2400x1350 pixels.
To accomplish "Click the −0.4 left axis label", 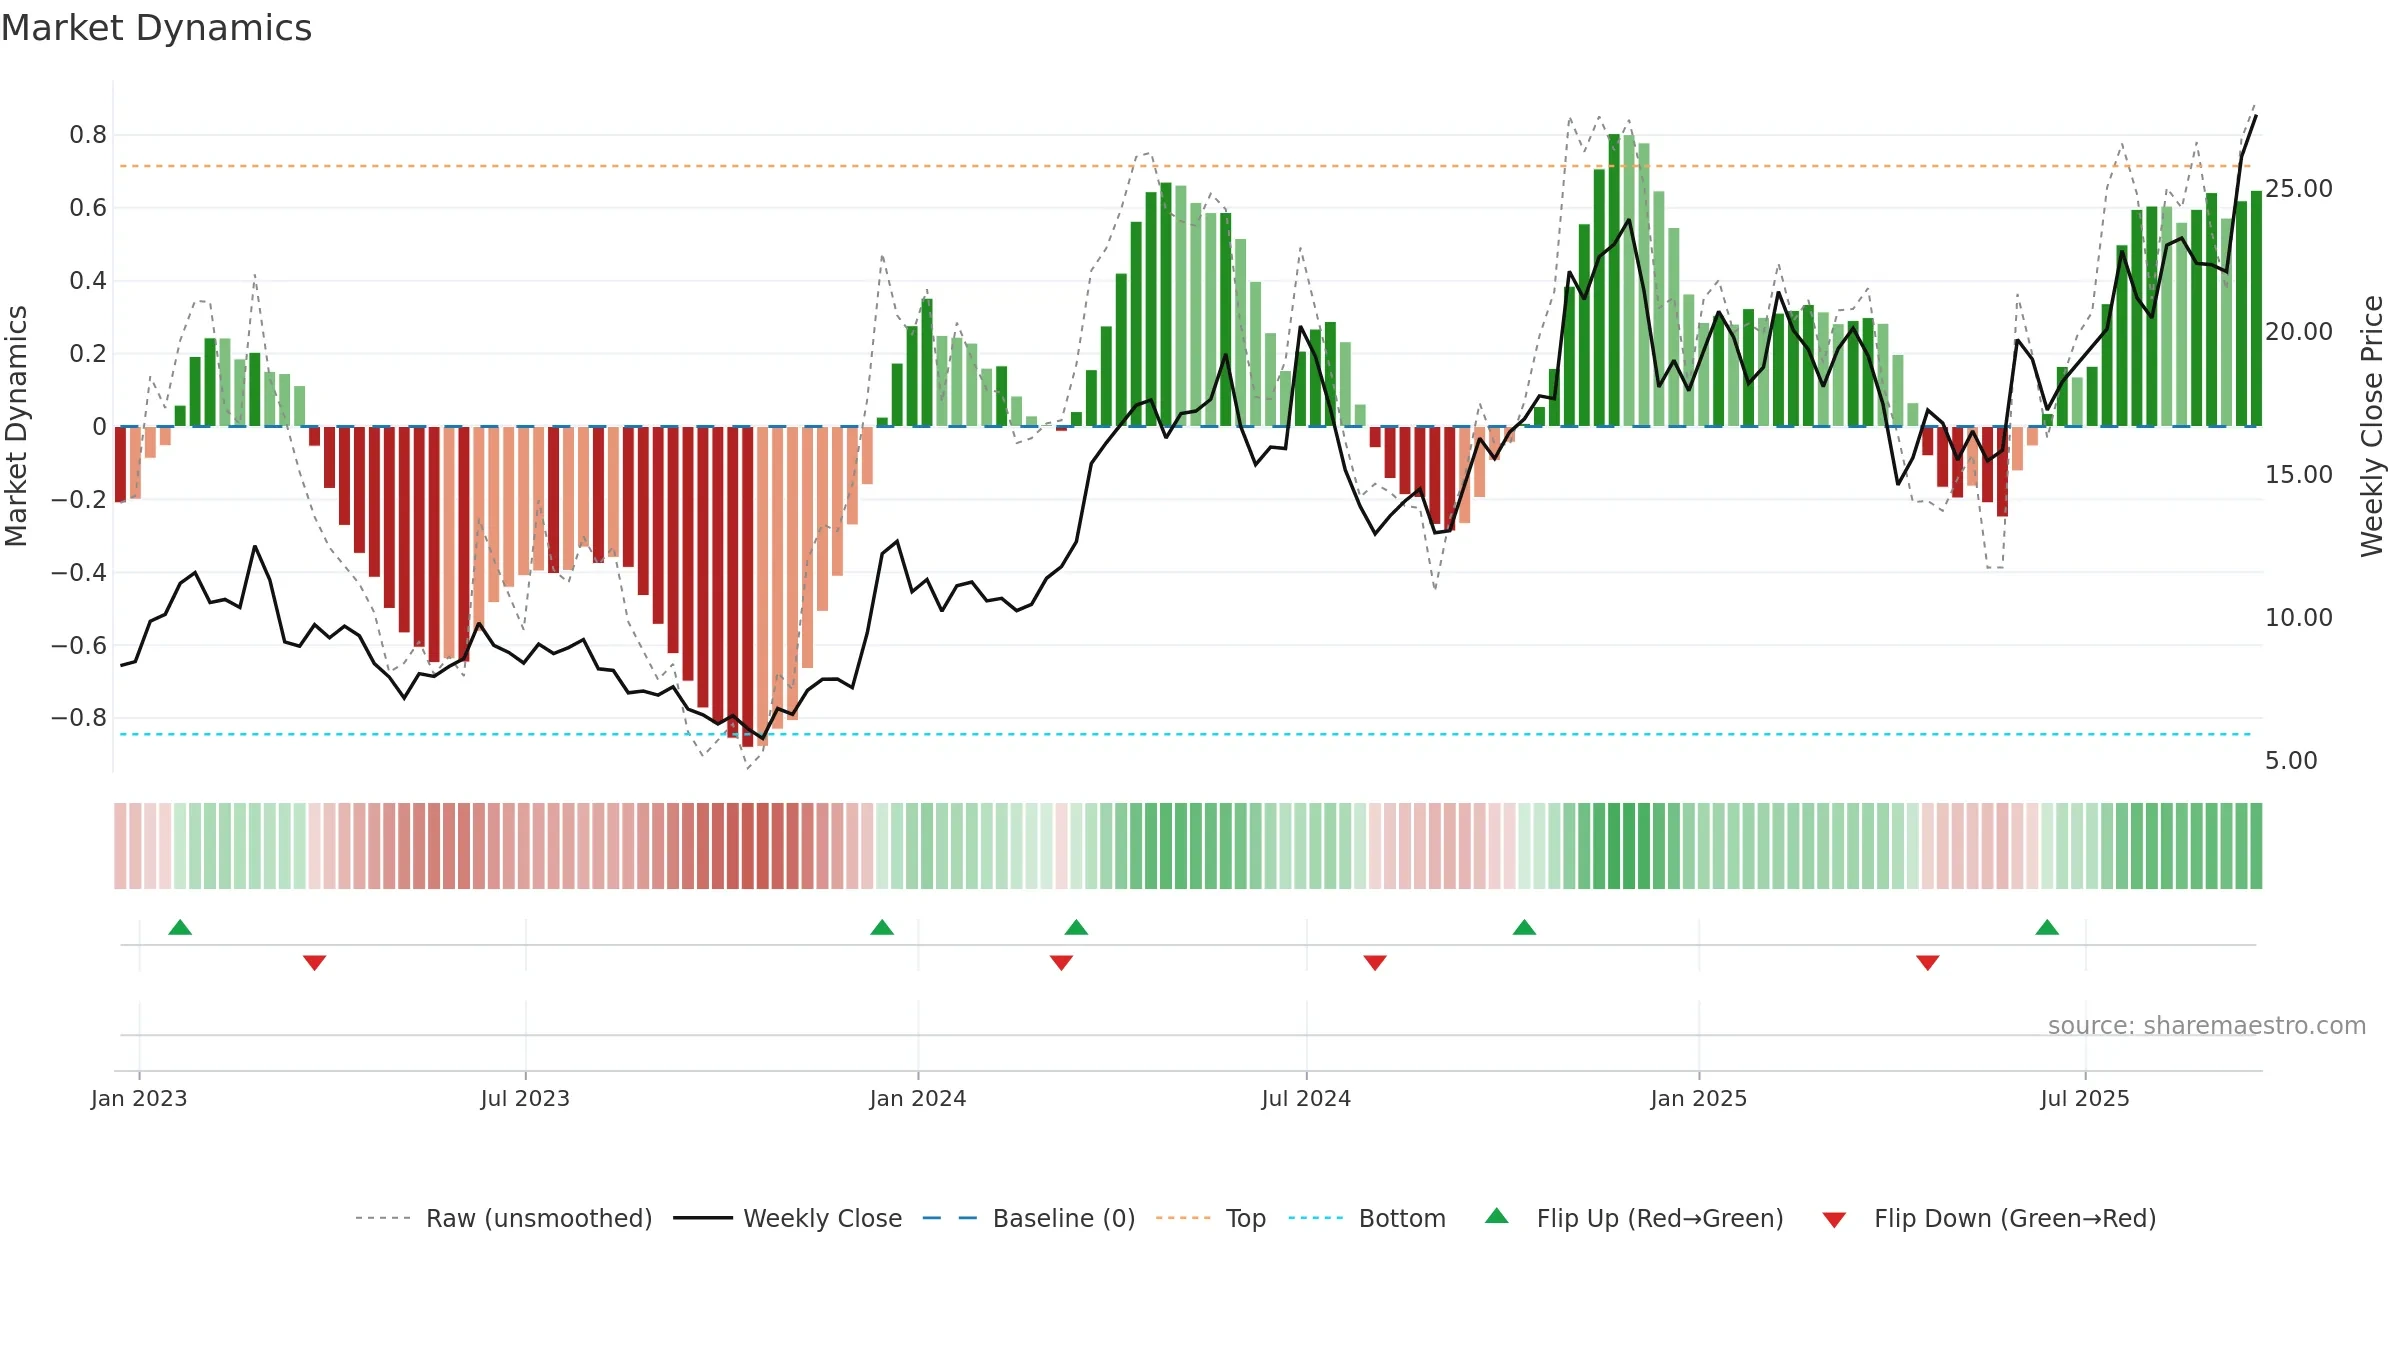I will click(x=79, y=572).
